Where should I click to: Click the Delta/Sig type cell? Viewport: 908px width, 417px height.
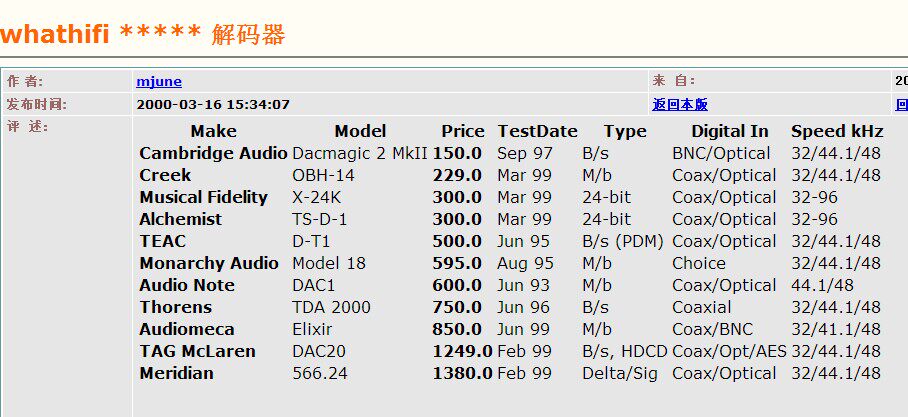pos(620,374)
